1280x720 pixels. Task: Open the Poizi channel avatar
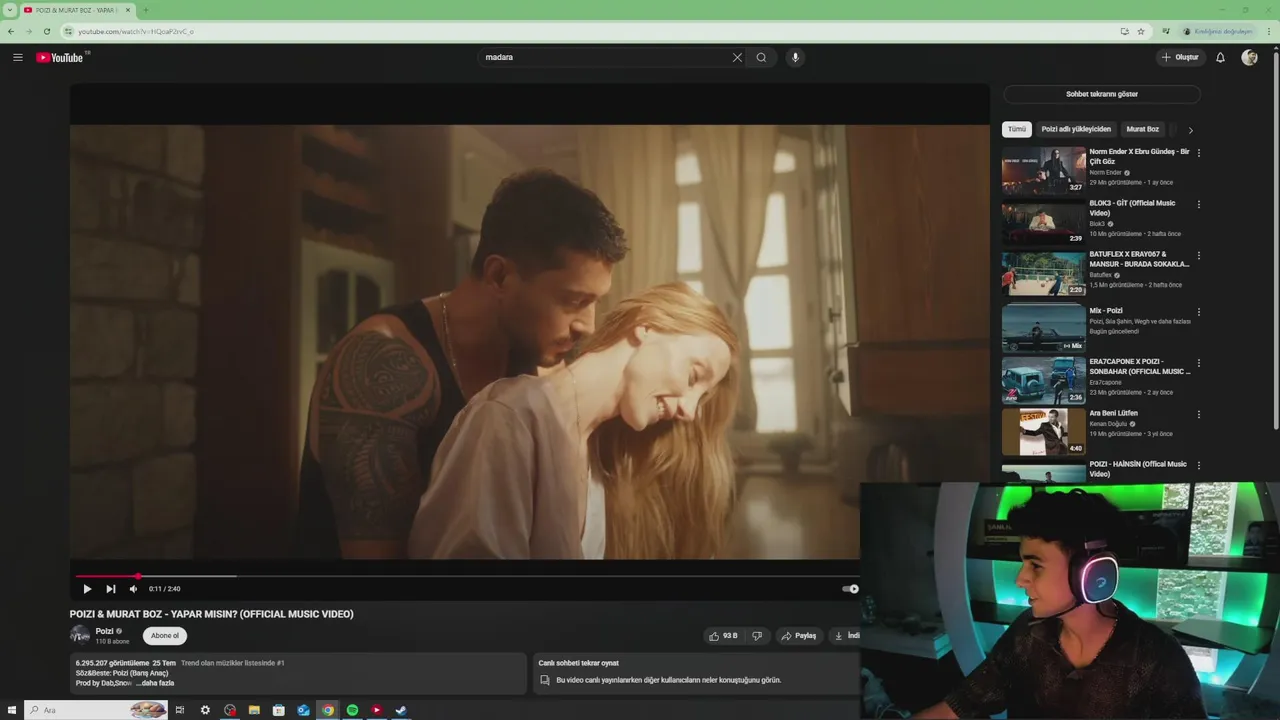click(x=80, y=635)
